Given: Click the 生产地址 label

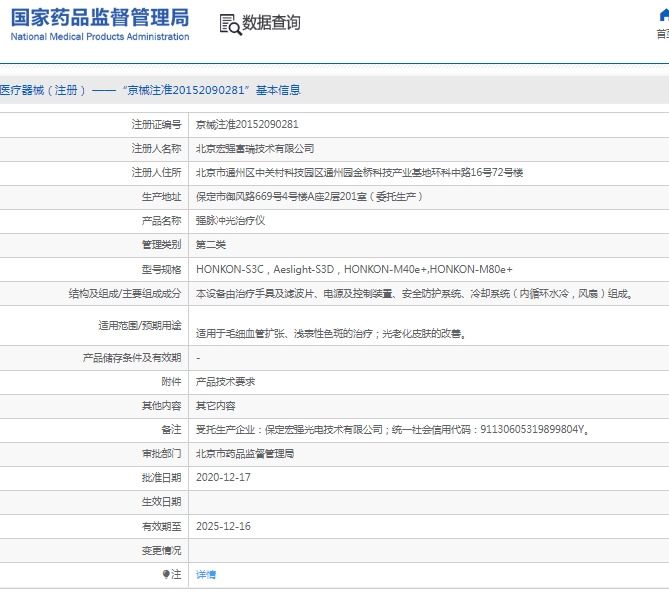Looking at the screenshot, I should click(x=162, y=196).
